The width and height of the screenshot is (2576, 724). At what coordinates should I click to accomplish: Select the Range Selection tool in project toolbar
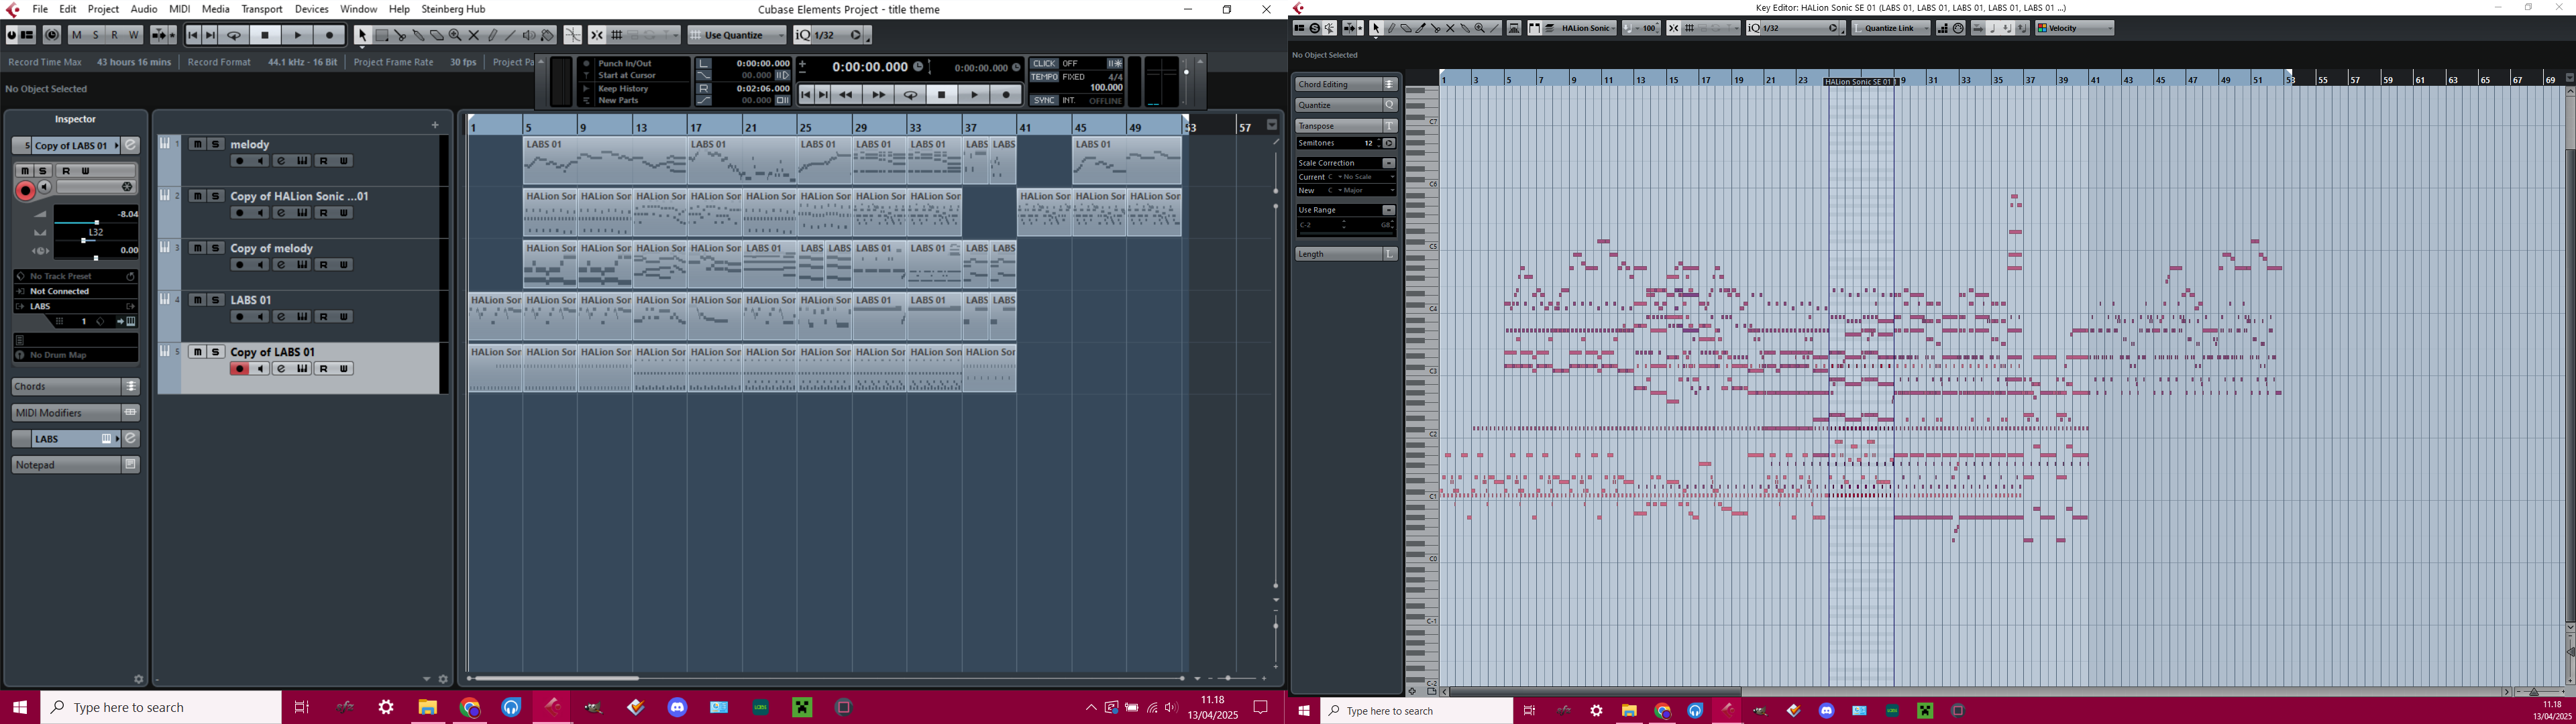381,35
